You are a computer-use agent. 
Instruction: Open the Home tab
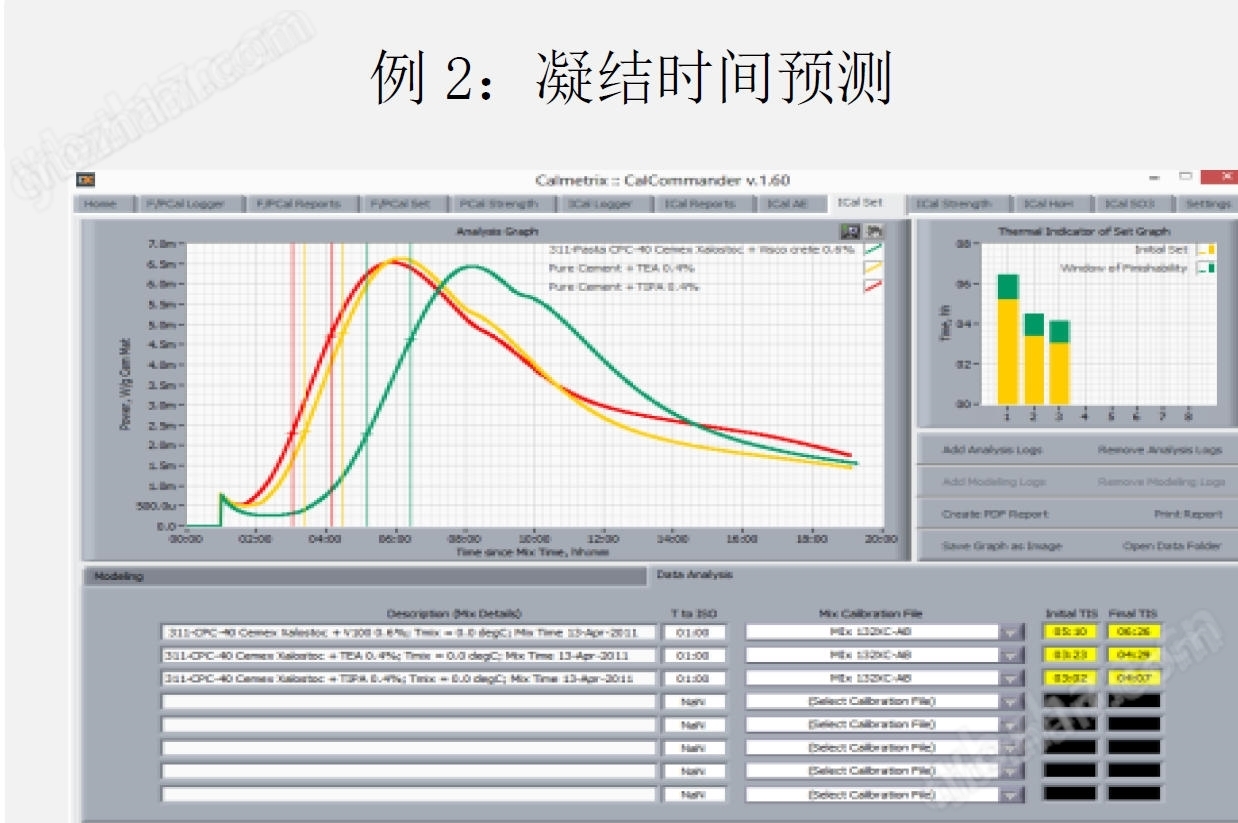(x=100, y=204)
